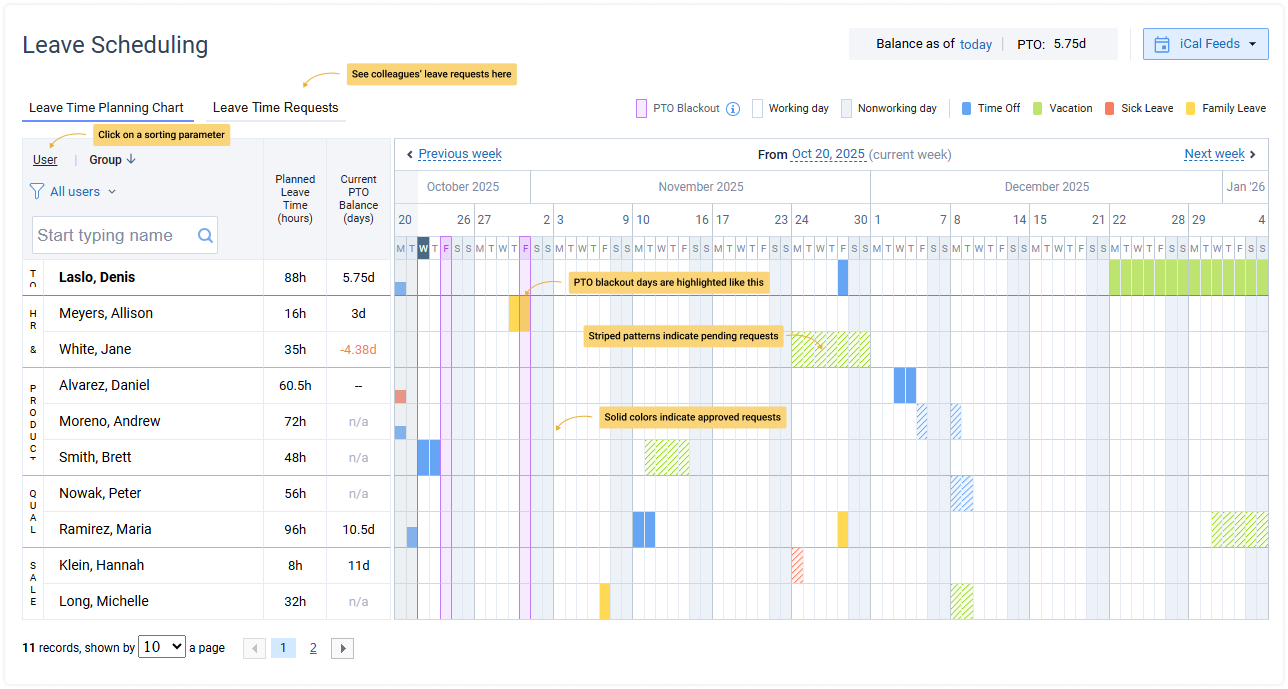The width and height of the screenshot is (1288, 689).
Task: Click the left chevron beside Previous week
Action: (x=409, y=154)
